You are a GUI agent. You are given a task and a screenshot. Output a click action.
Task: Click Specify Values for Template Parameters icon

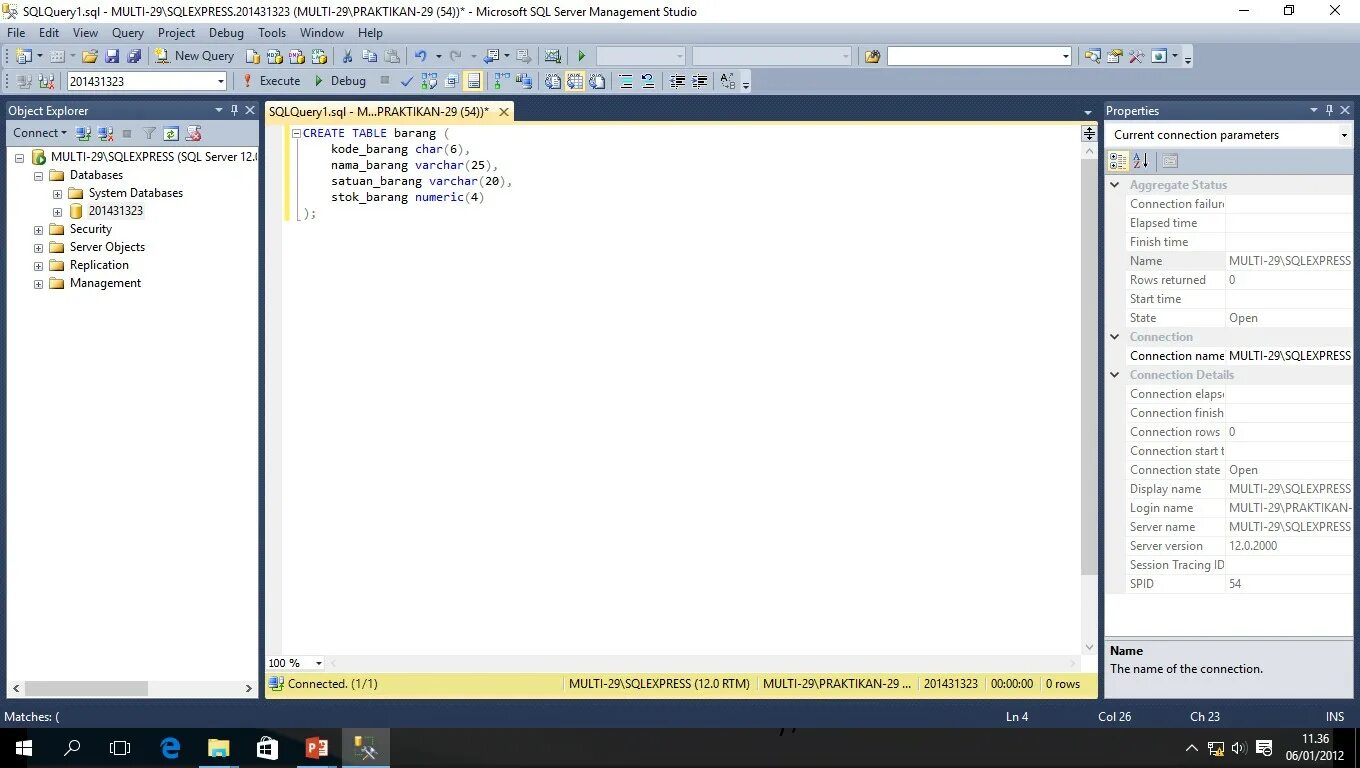click(727, 81)
